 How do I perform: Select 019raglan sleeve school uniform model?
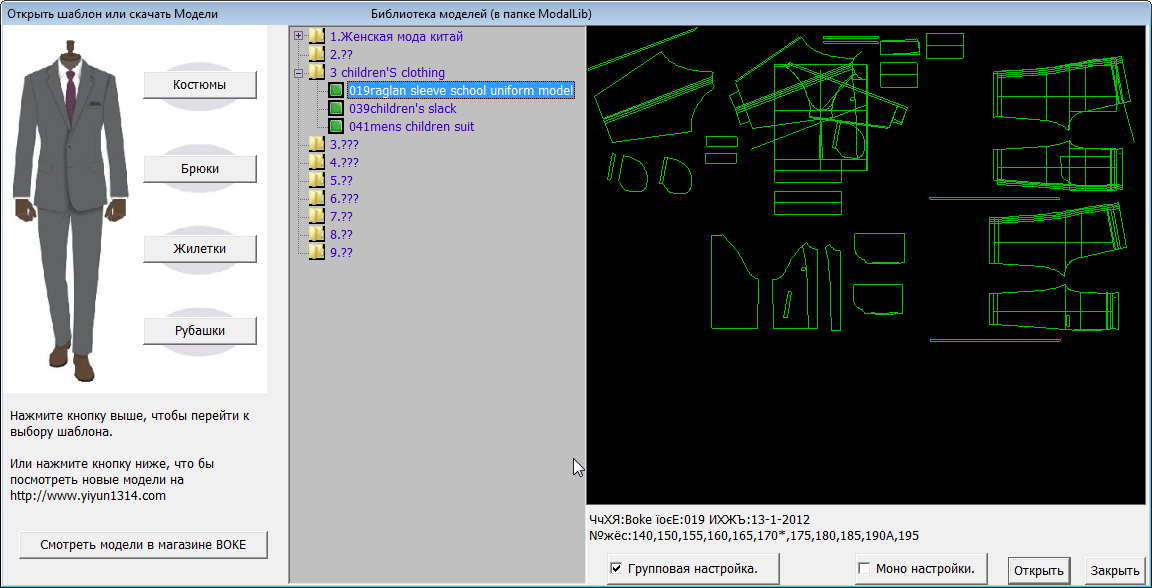461,90
